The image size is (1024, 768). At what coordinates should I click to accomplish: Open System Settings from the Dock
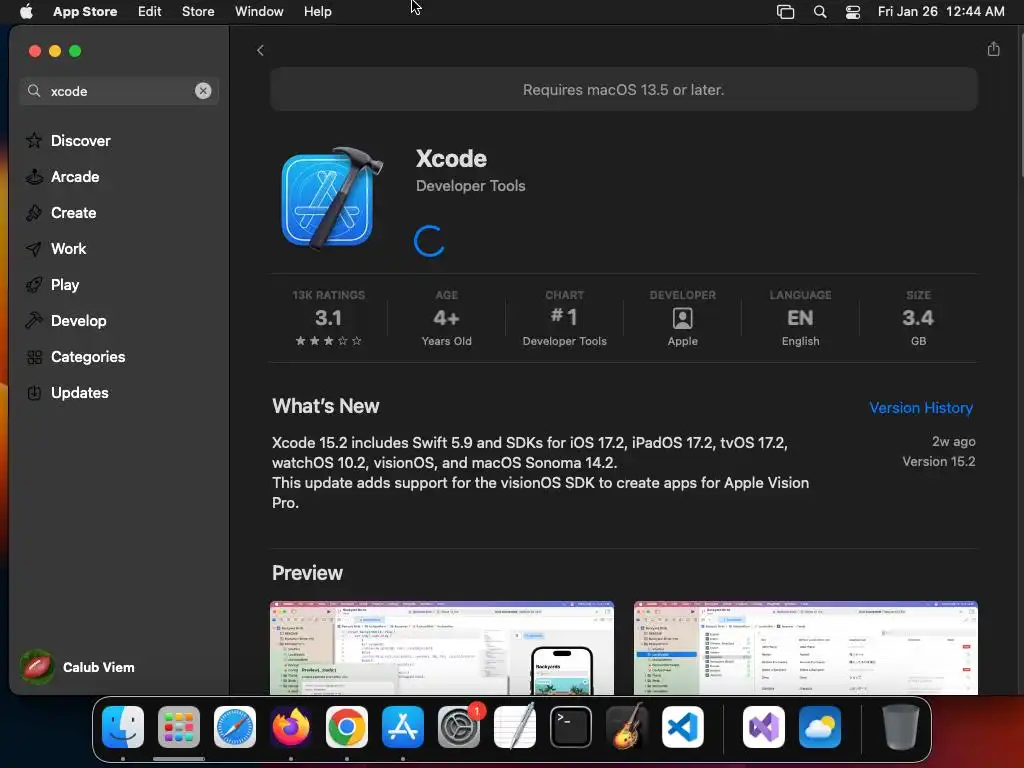(458, 726)
